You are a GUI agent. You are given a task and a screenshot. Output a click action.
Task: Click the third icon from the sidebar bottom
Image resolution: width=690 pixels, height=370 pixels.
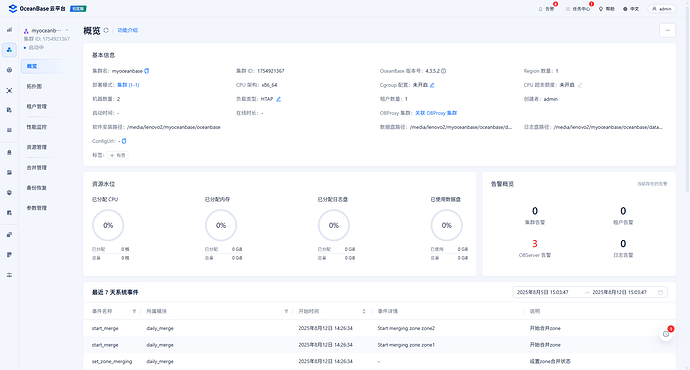point(9,234)
